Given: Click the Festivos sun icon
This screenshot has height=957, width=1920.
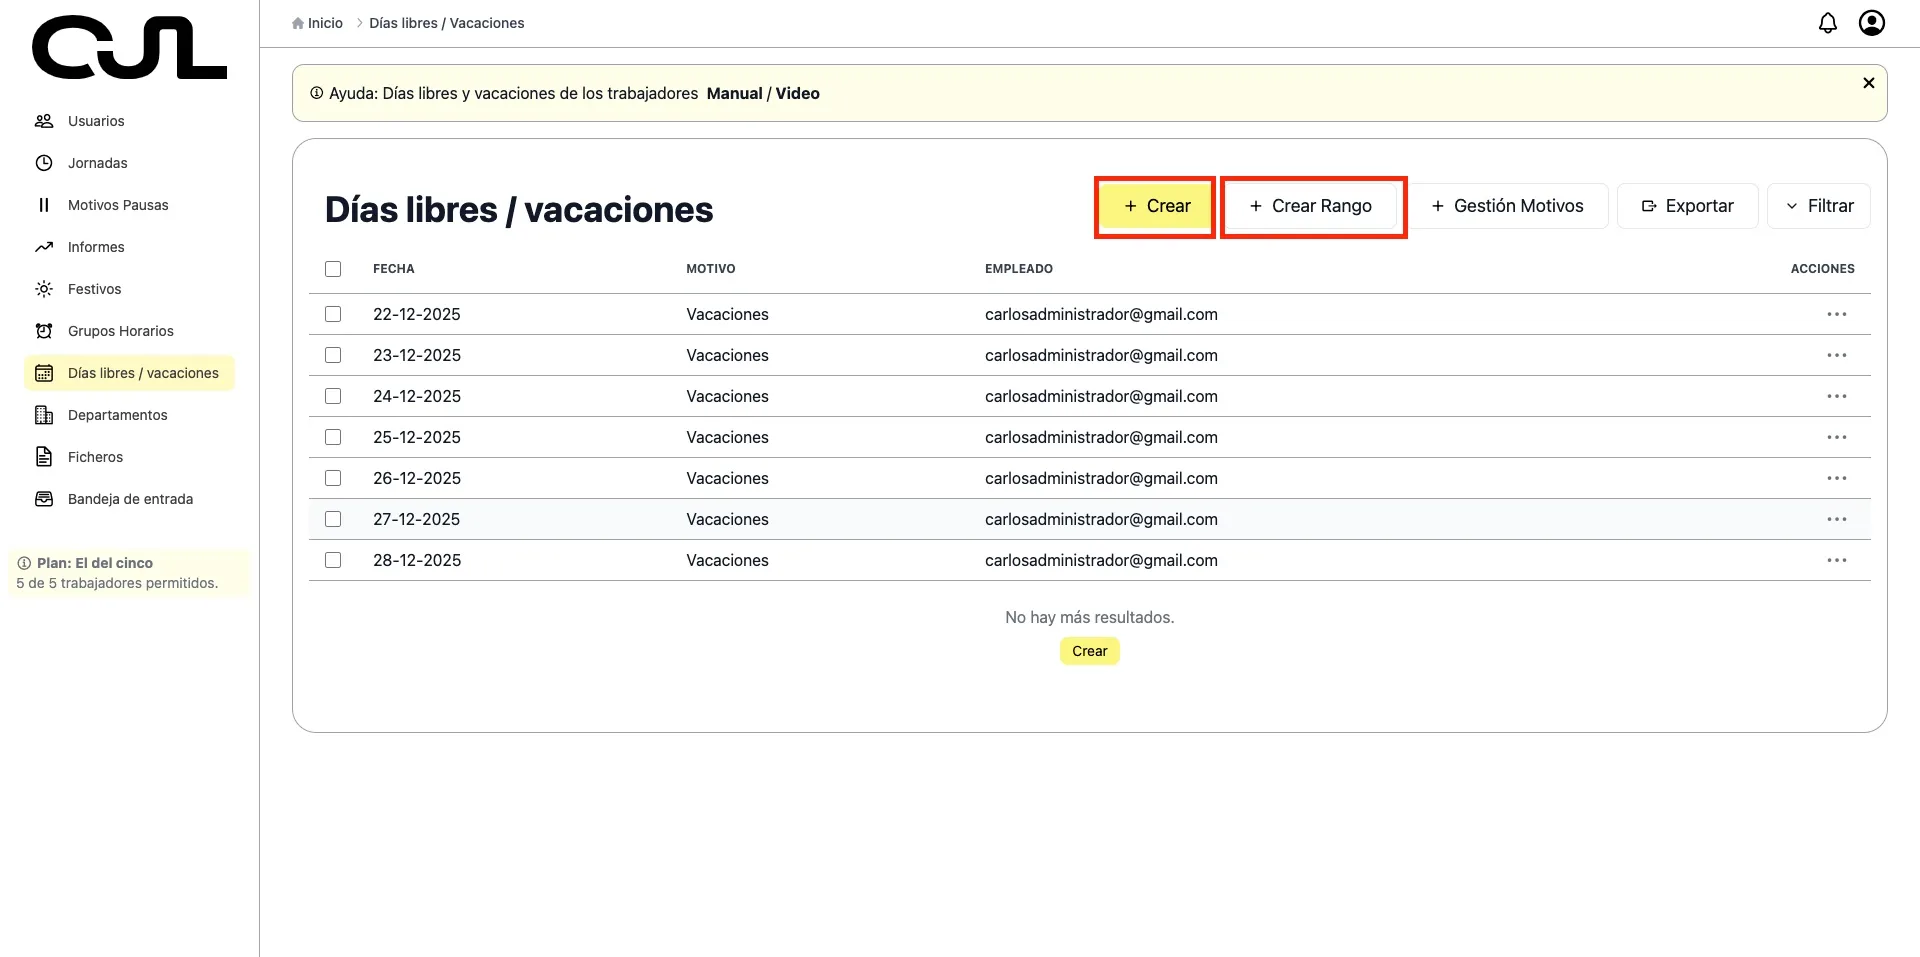Looking at the screenshot, I should click(44, 289).
